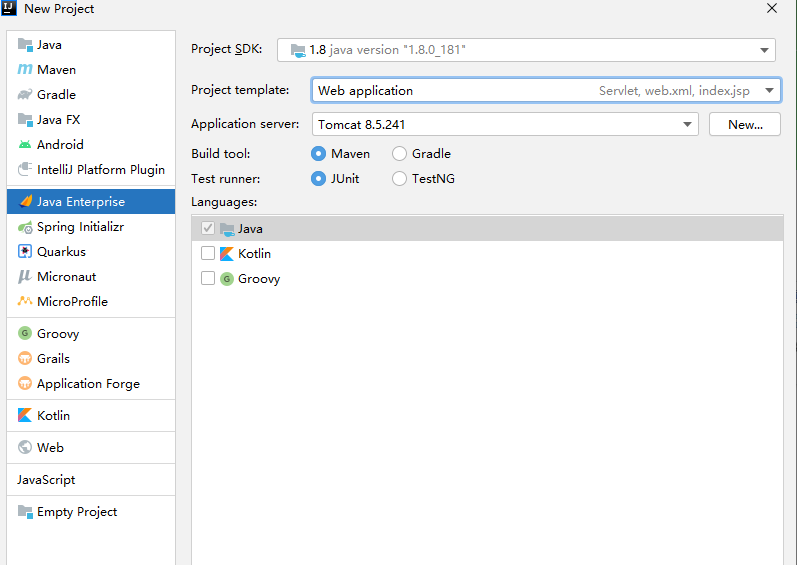
Task: Click the Kotlin icon in sidebar
Action: click(x=25, y=415)
